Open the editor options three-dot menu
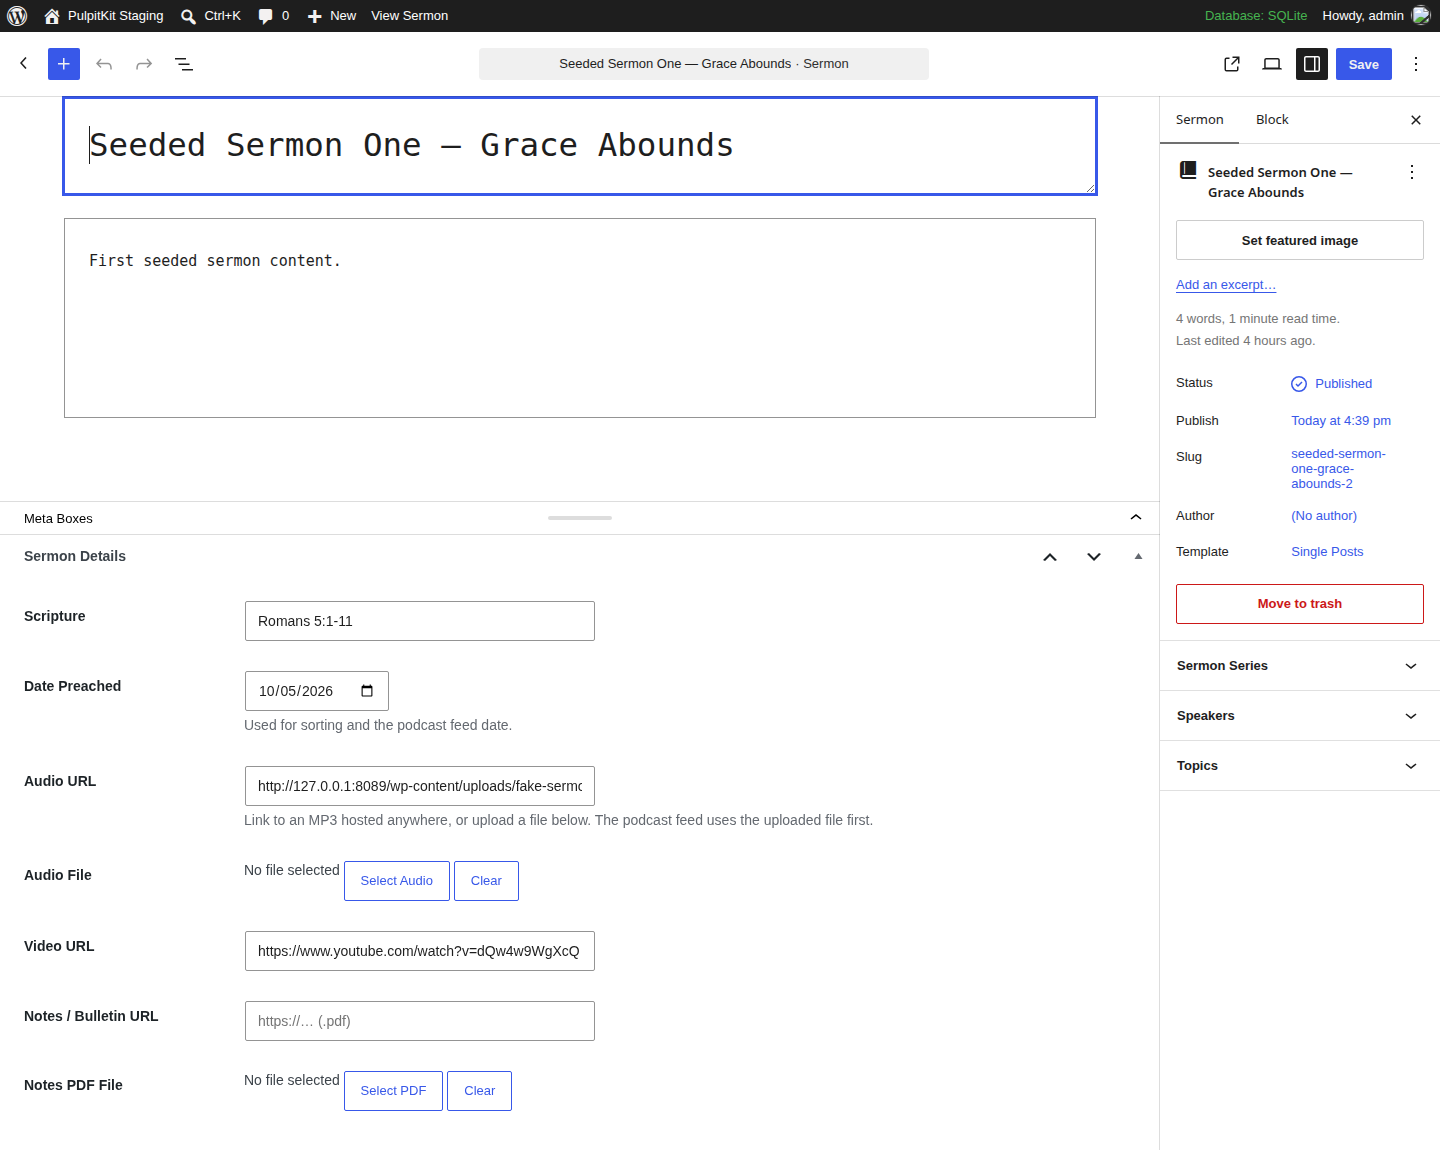The image size is (1440, 1150). (1416, 64)
